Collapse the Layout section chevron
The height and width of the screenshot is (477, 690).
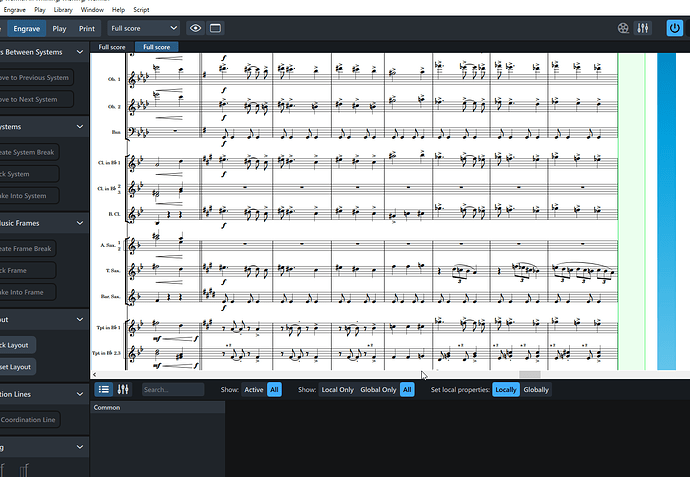tap(80, 319)
